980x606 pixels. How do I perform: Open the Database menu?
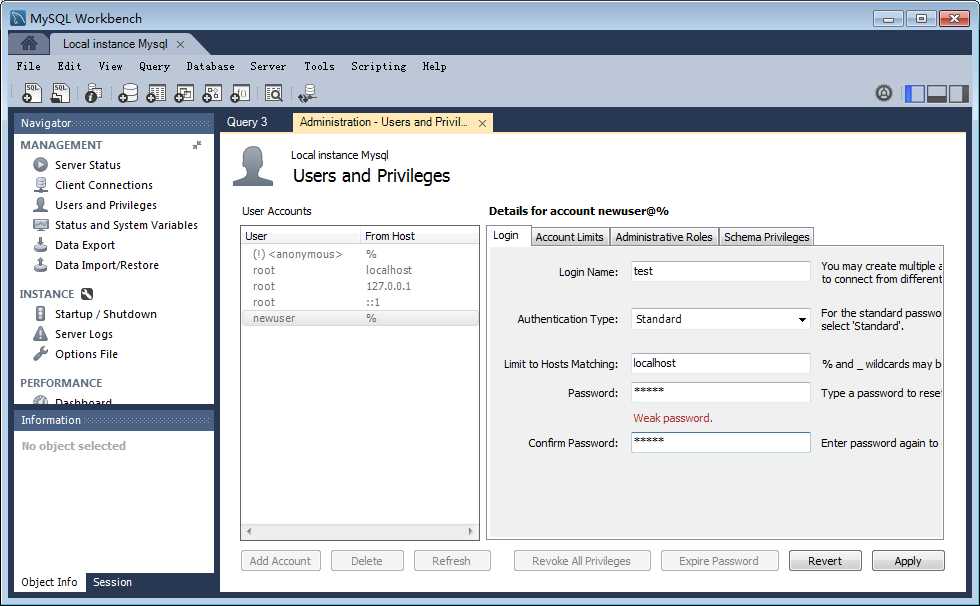[x=210, y=66]
